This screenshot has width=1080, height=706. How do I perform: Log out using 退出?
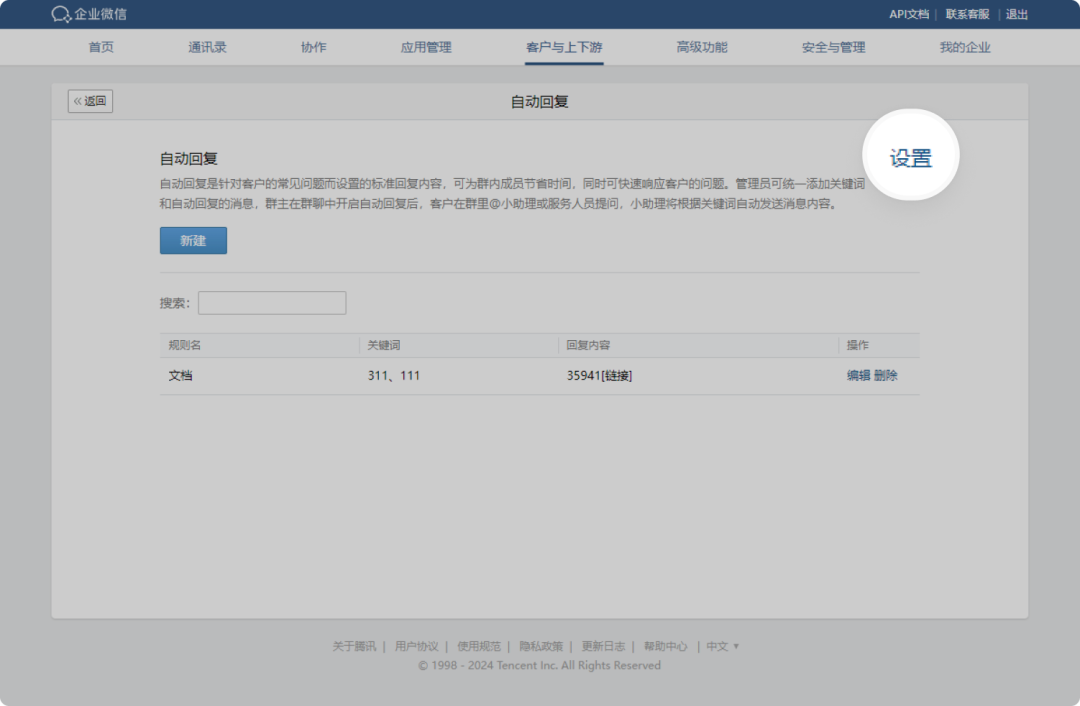click(1016, 14)
